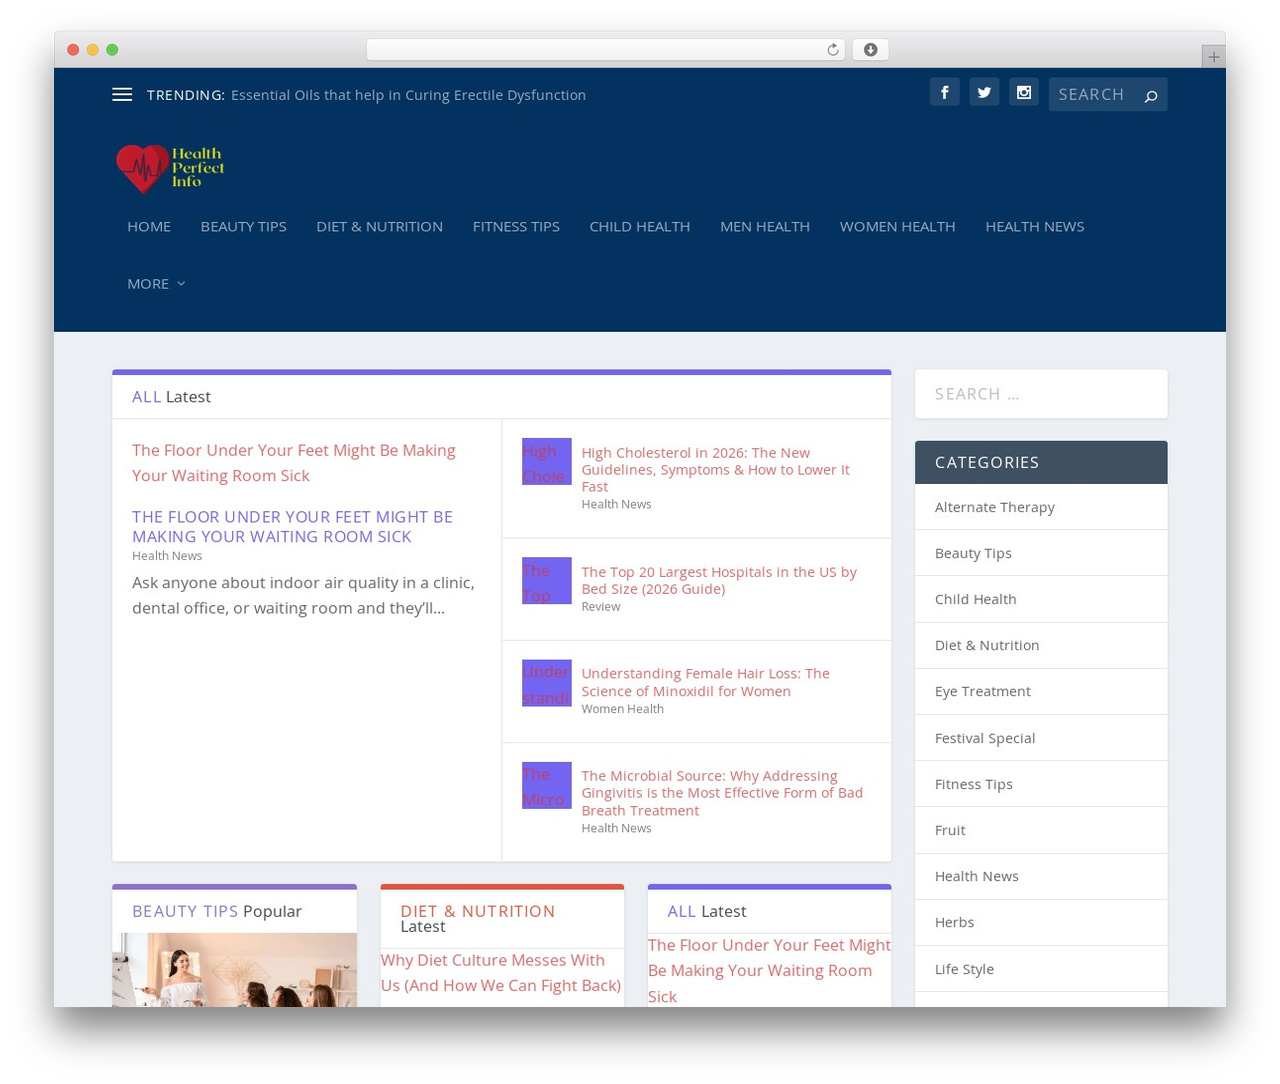Open the Herbs category link
Image resolution: width=1280 pixels, height=1084 pixels.
coord(954,922)
